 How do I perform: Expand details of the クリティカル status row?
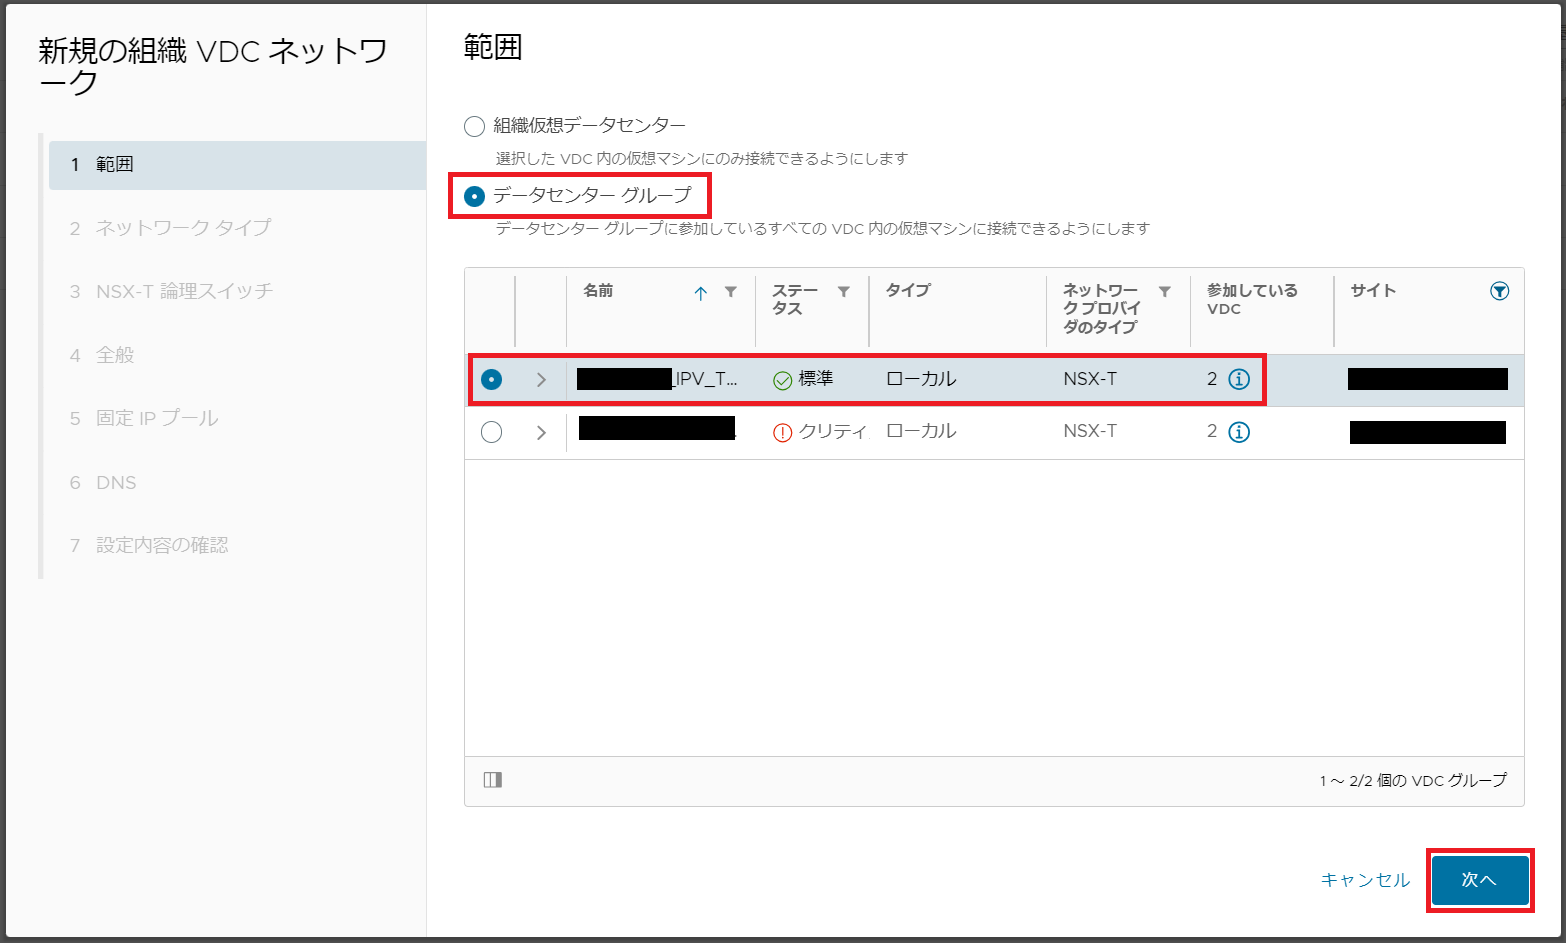(x=541, y=433)
